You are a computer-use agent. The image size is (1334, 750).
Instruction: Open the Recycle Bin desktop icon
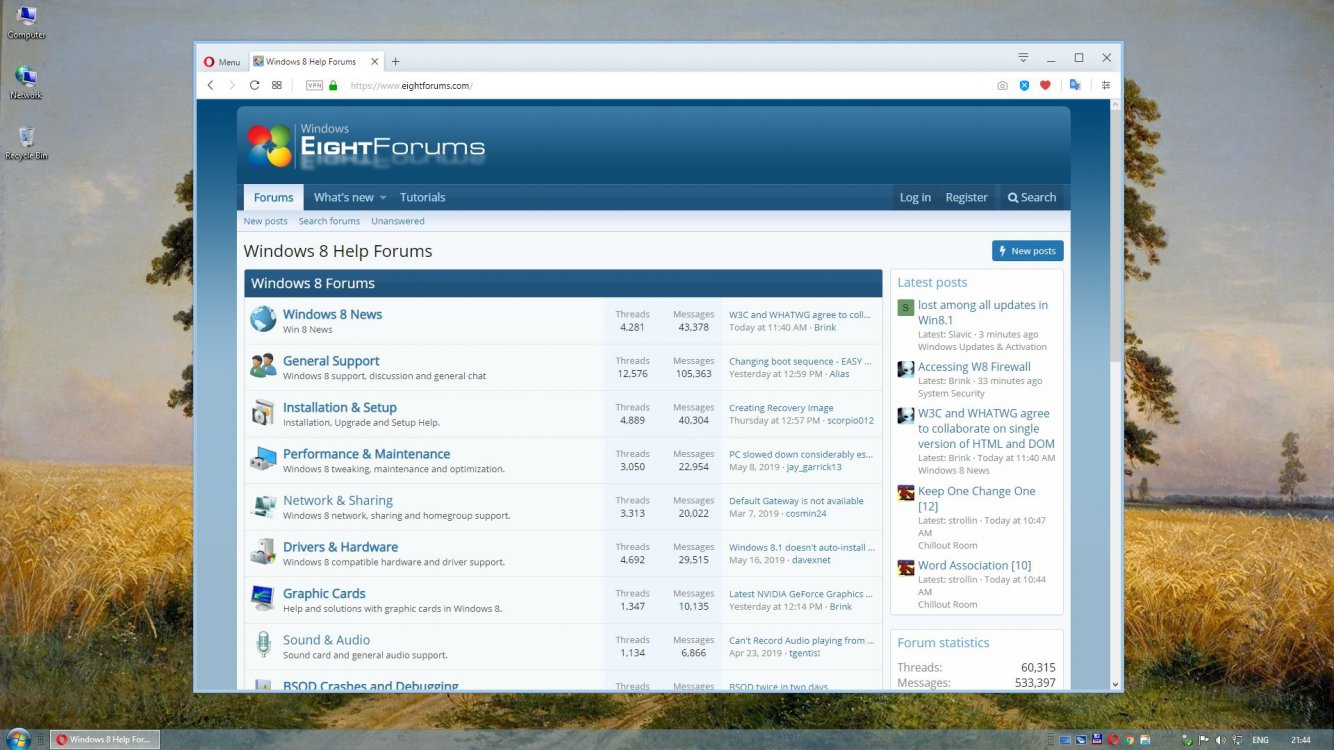pyautogui.click(x=26, y=143)
